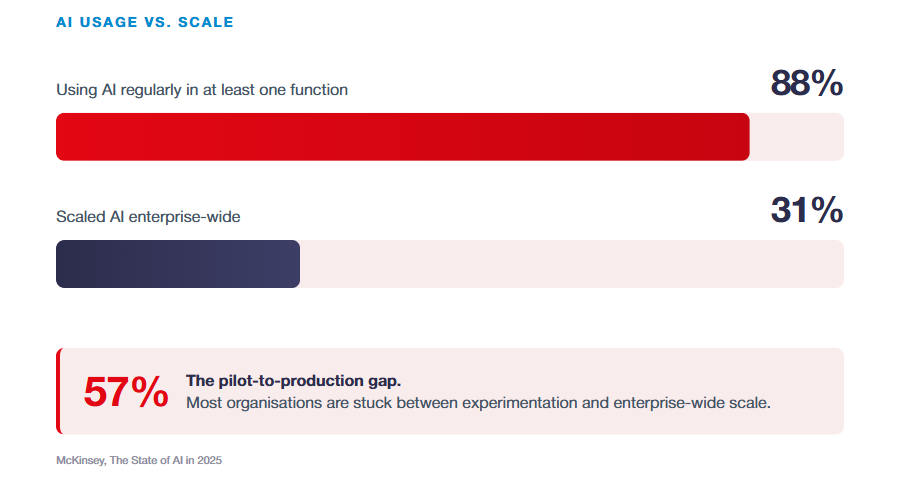Click the 'Scaled AI enterprise-wide' label
This screenshot has height=480, width=900.
coord(148,217)
